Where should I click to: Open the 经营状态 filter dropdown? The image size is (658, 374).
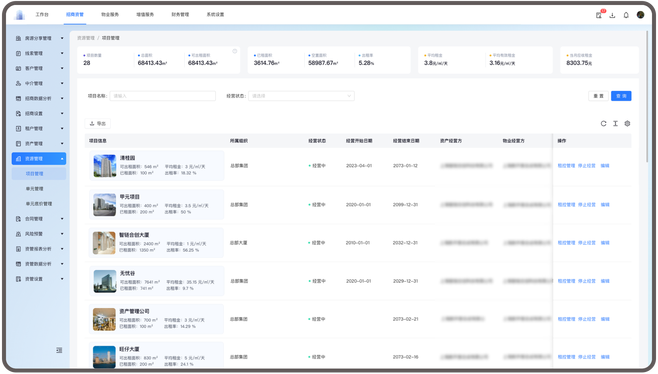[x=301, y=96]
